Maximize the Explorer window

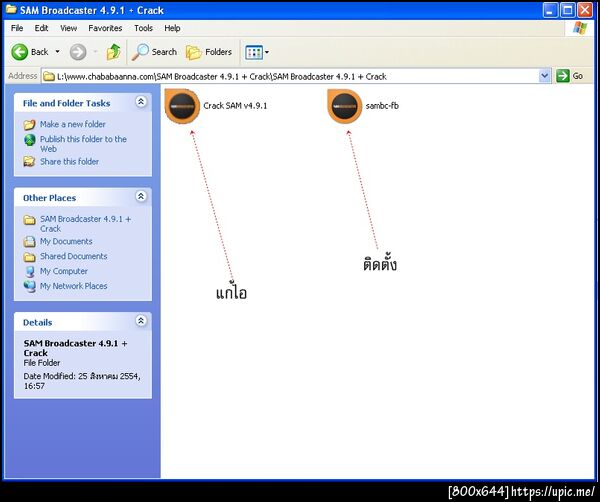click(568, 10)
